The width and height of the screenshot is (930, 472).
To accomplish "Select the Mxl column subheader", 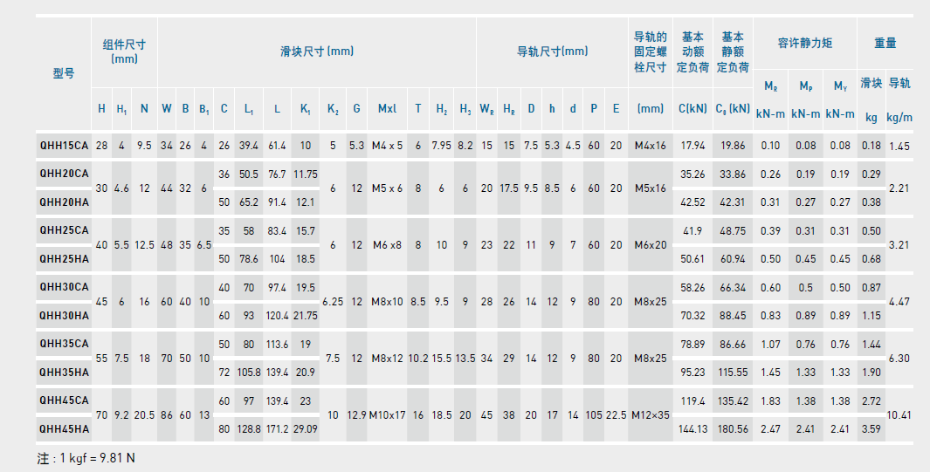I will coord(387,108).
